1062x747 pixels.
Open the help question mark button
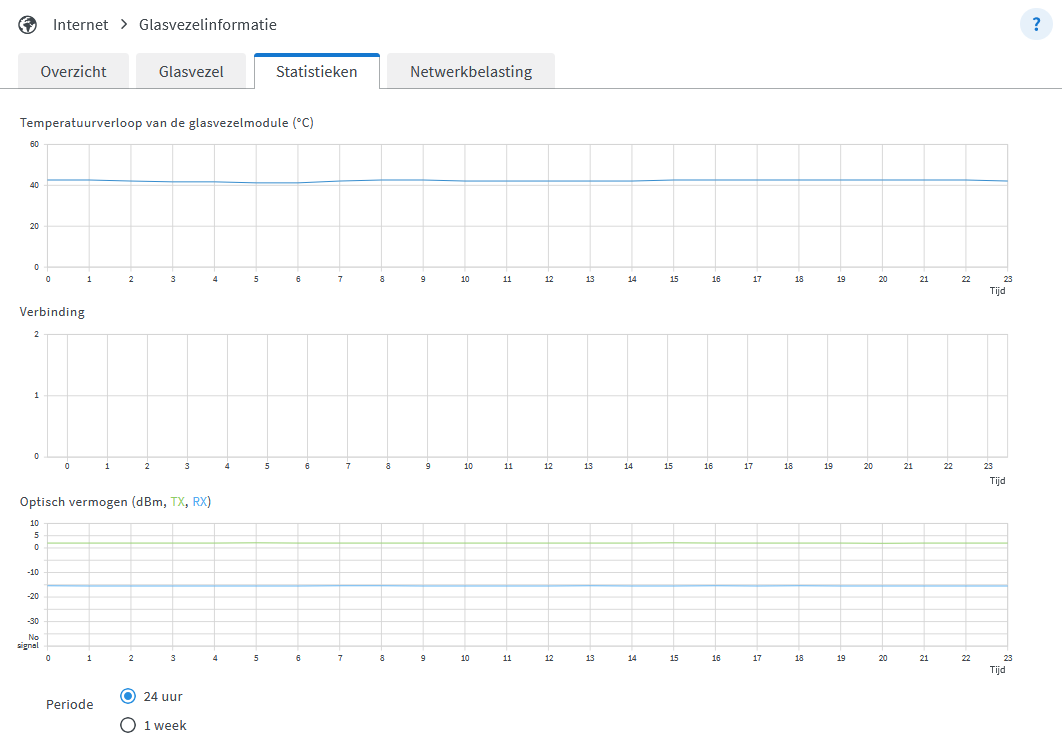click(x=1036, y=25)
